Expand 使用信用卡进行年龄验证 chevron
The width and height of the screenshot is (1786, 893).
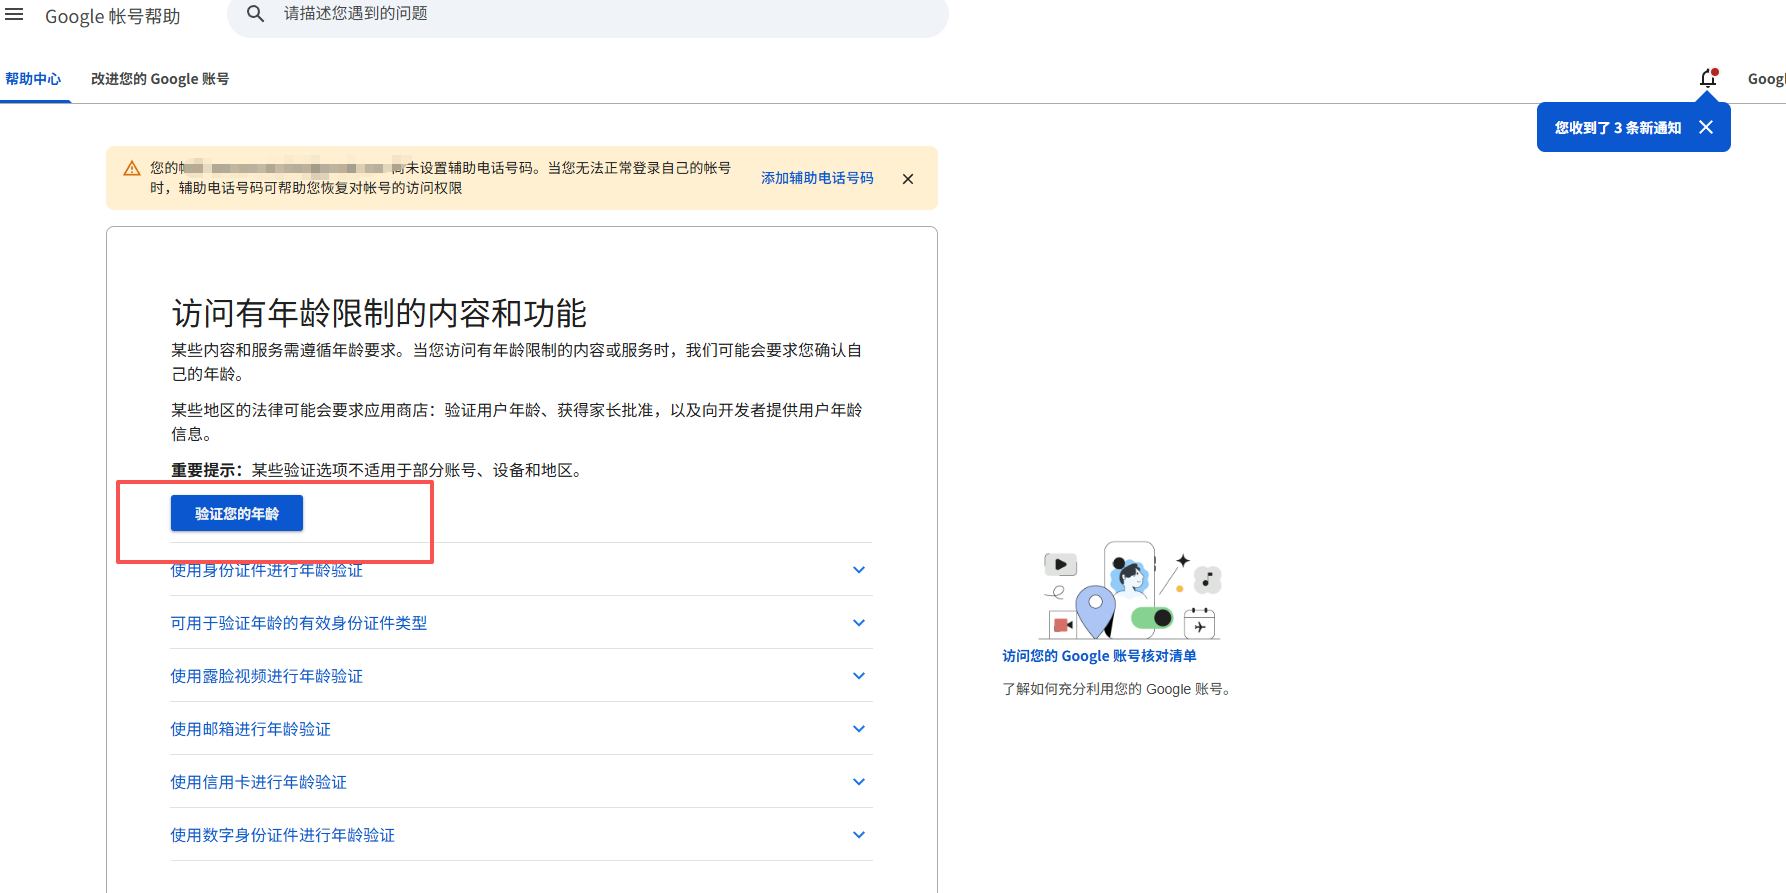pyautogui.click(x=859, y=782)
